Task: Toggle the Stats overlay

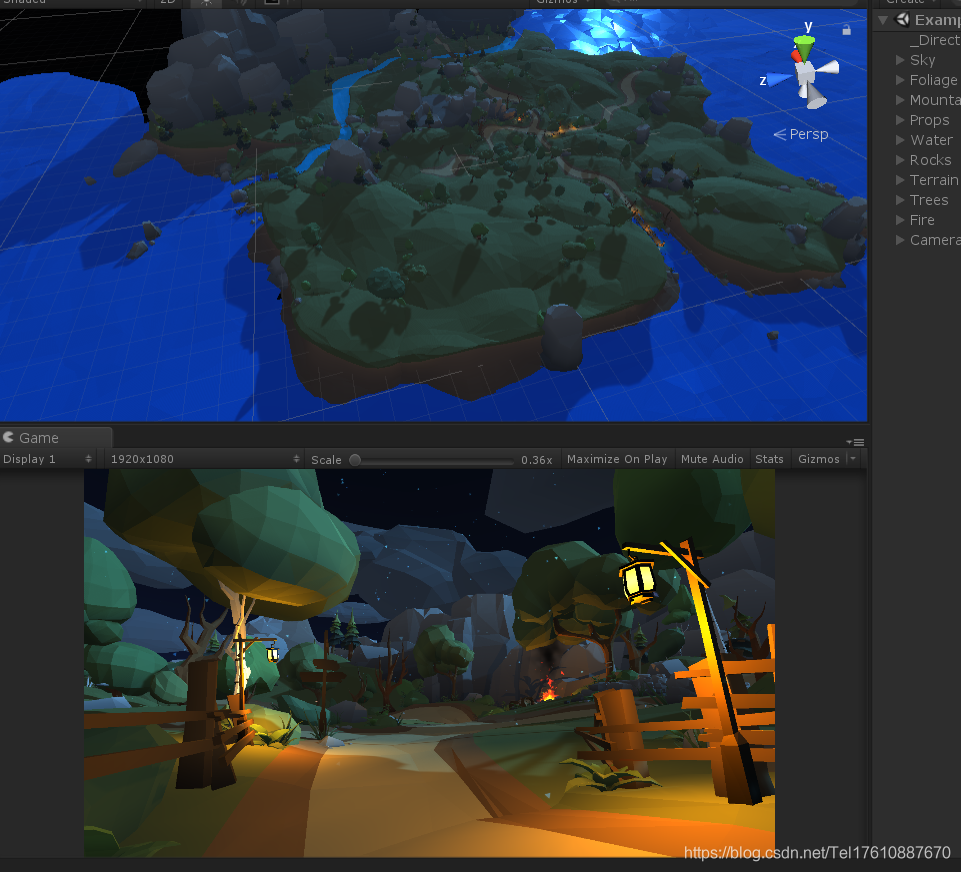Action: pyautogui.click(x=769, y=459)
